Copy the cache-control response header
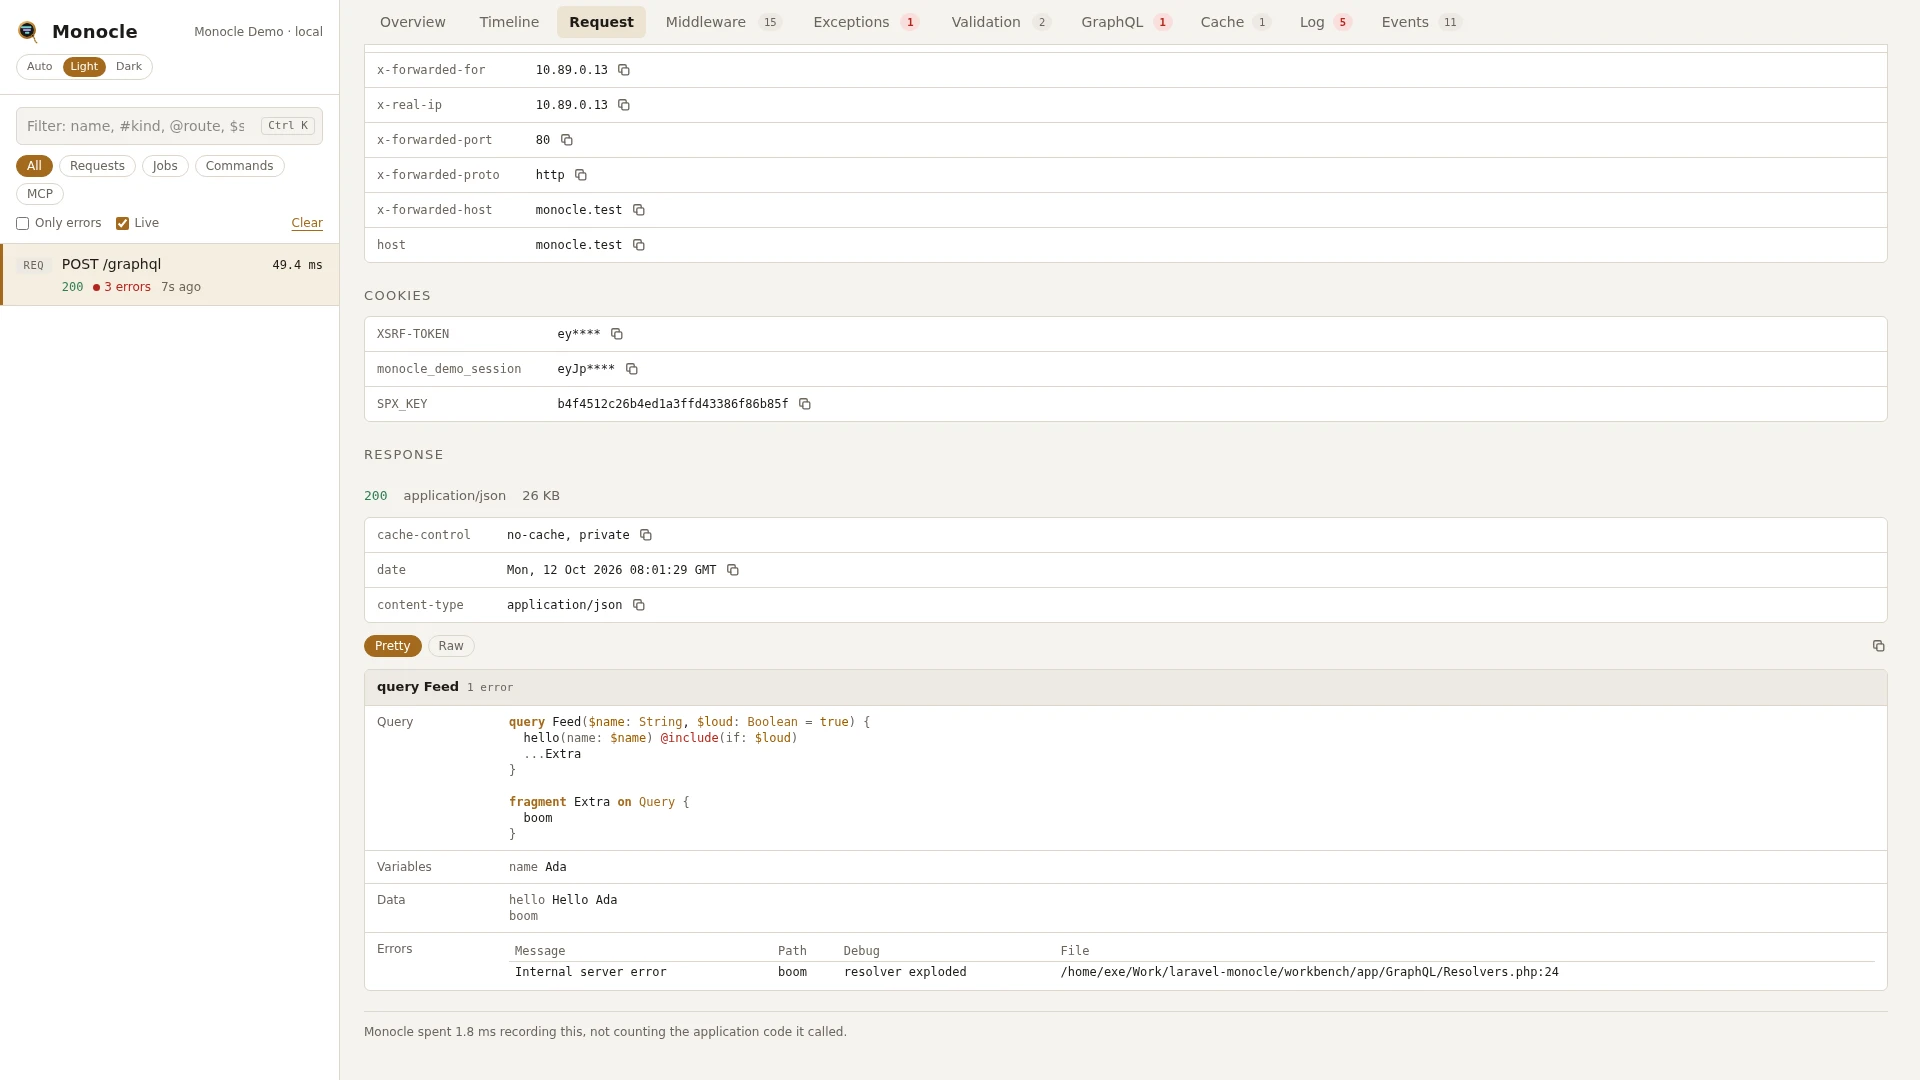This screenshot has height=1080, width=1920. click(646, 535)
